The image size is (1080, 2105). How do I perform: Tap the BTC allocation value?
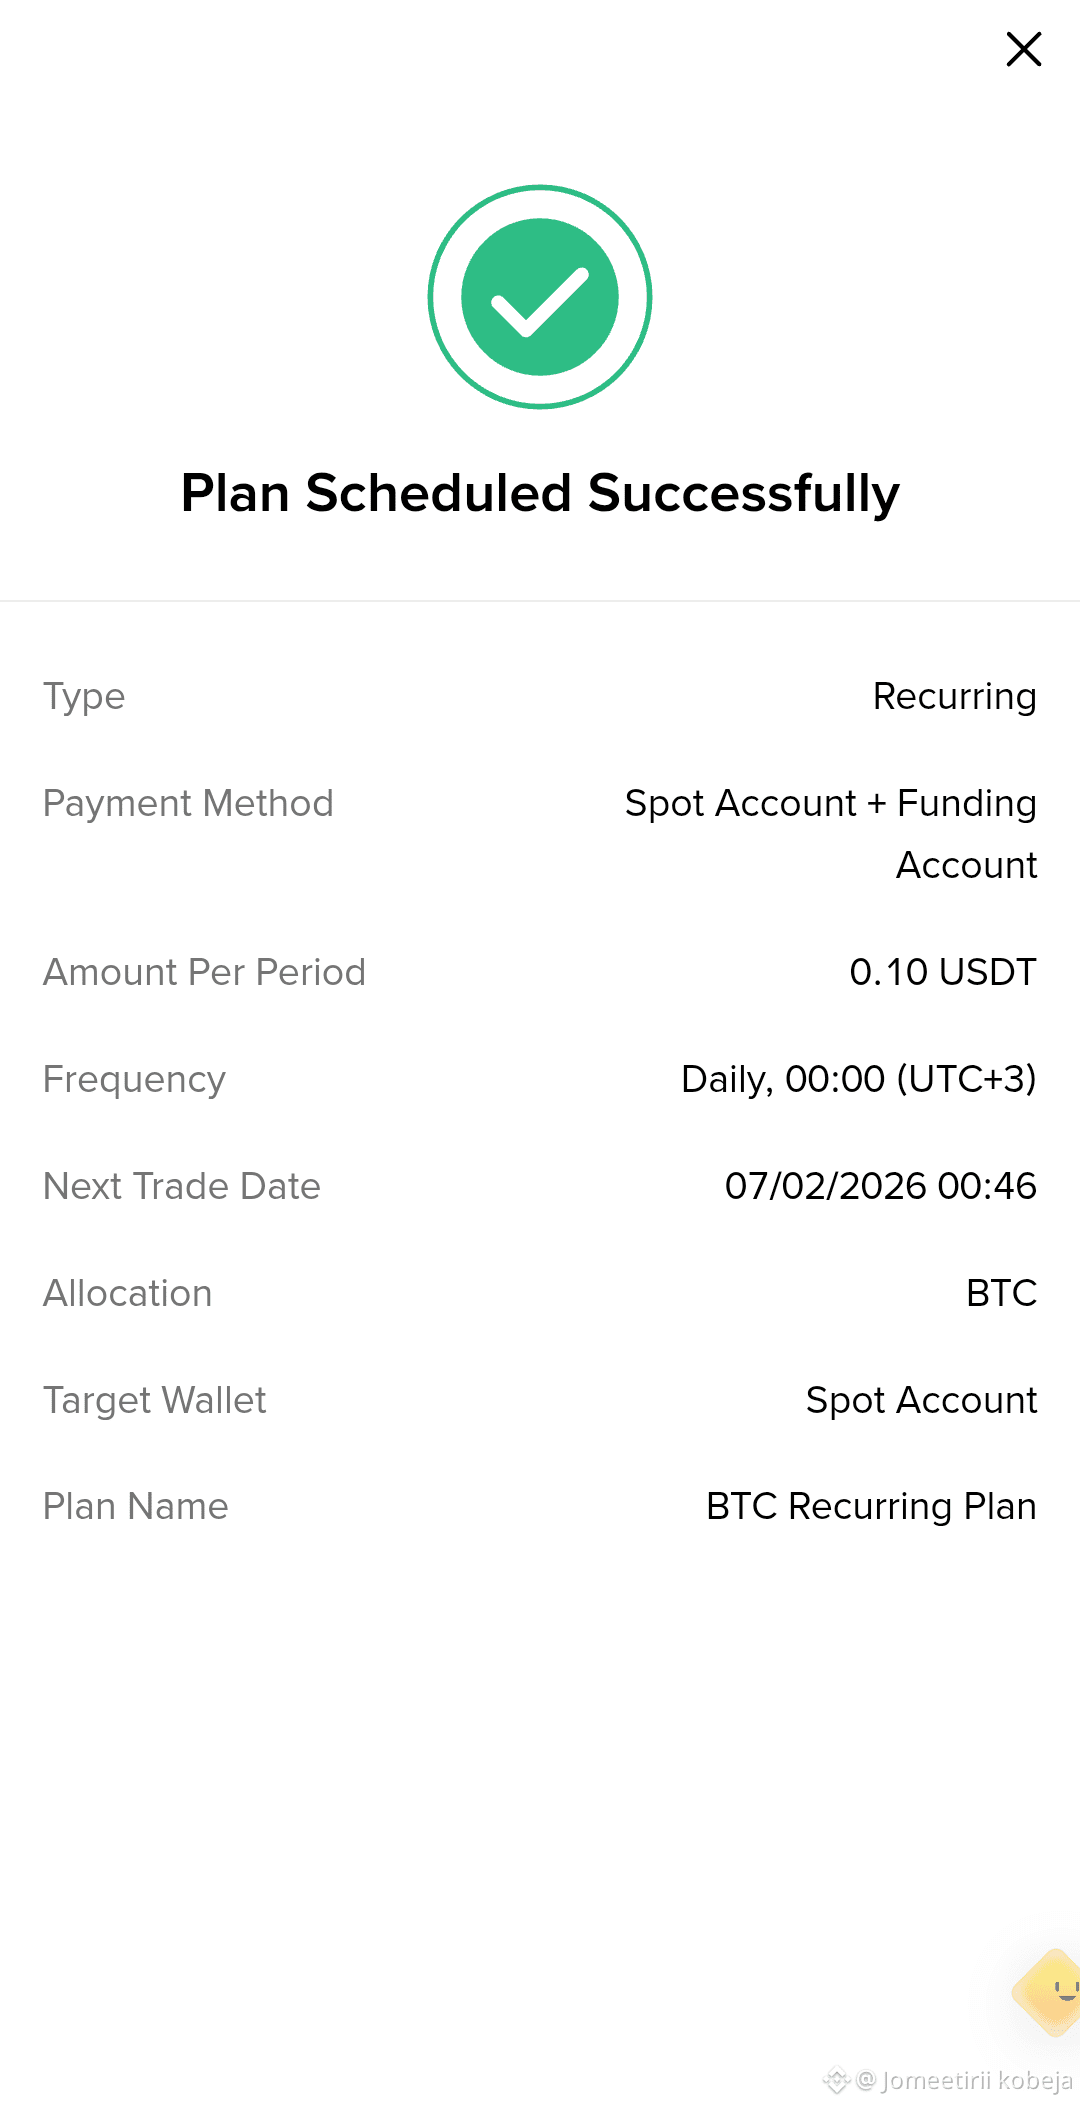pos(1001,1293)
